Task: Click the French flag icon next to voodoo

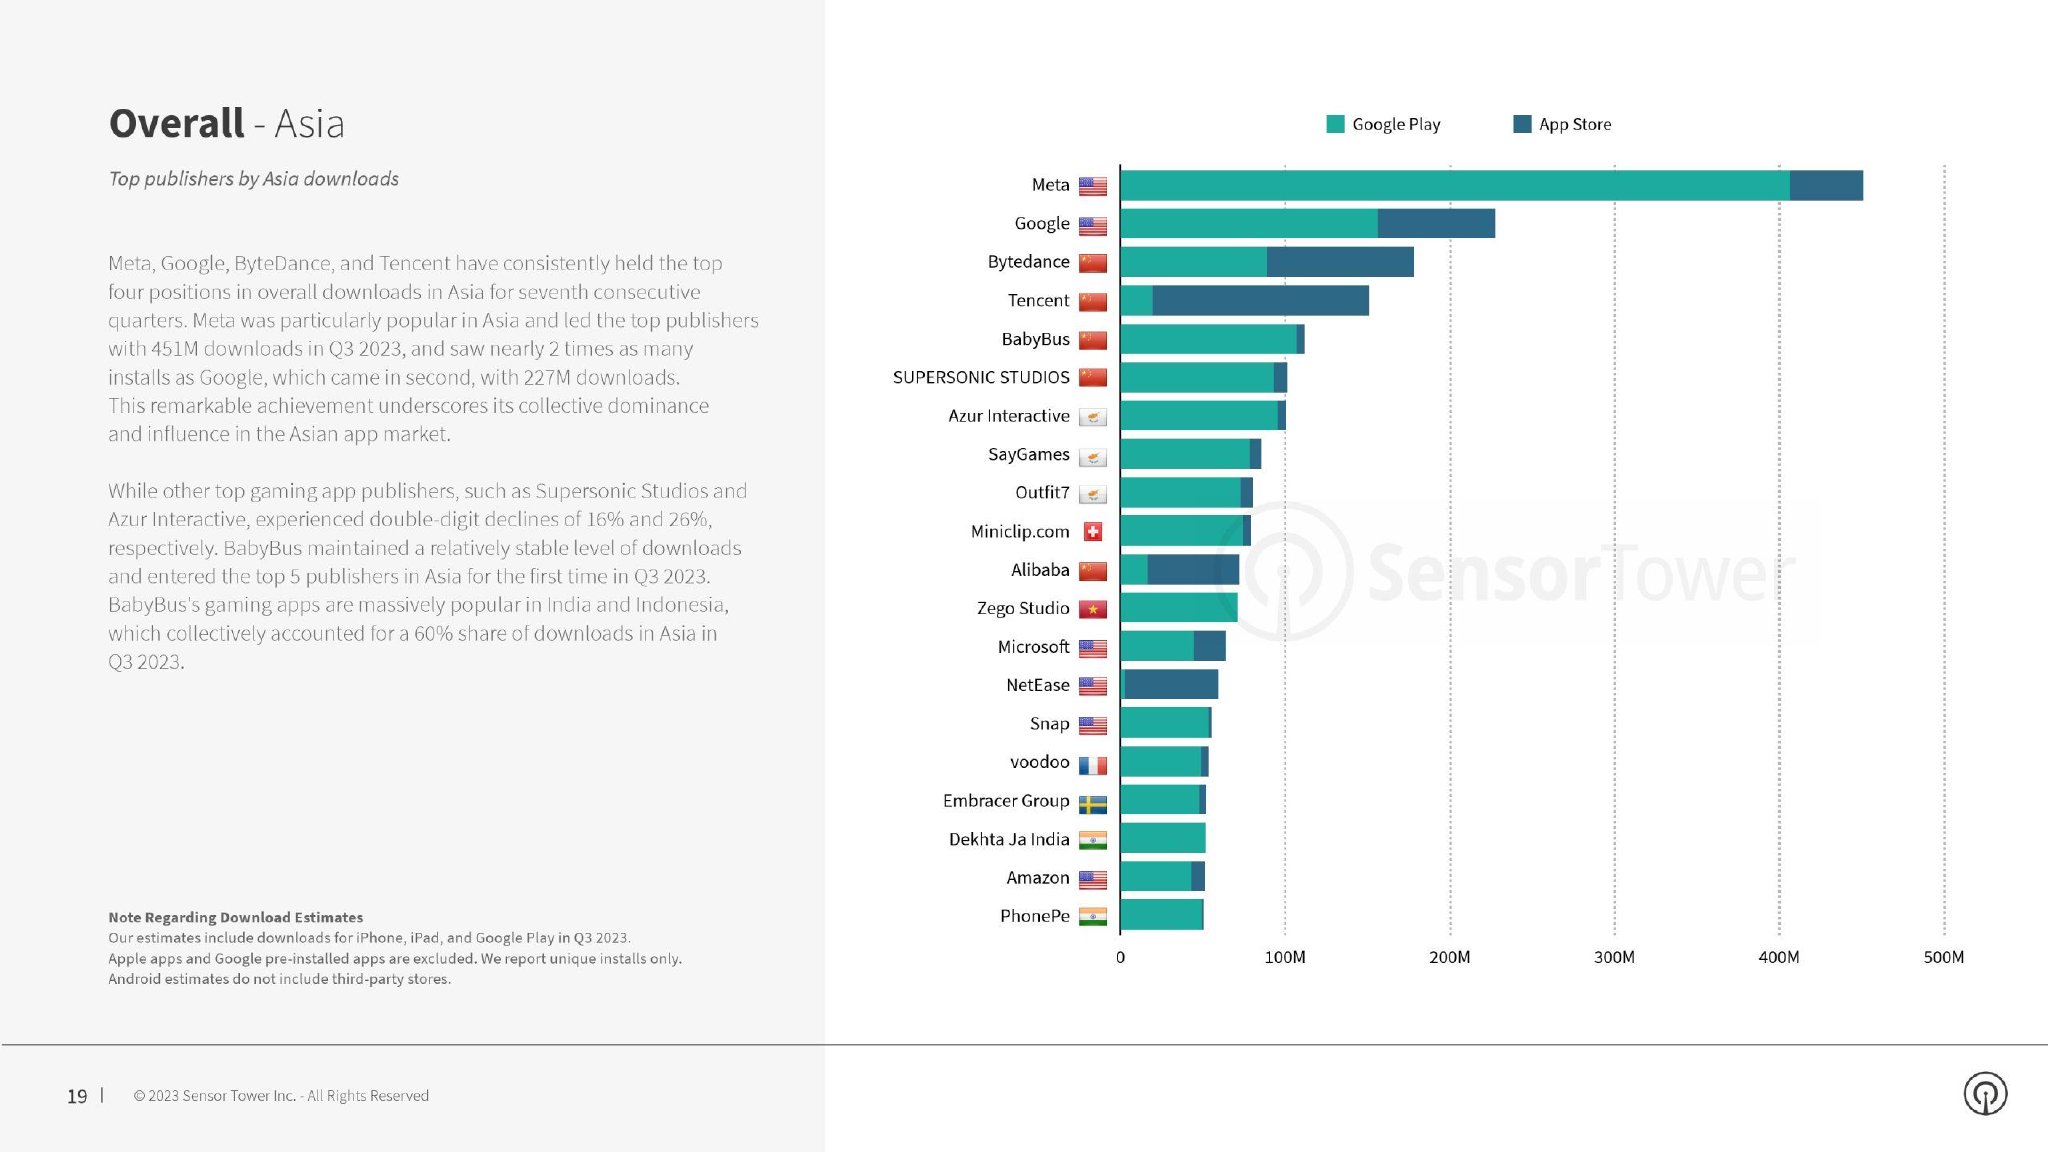Action: pos(1096,762)
